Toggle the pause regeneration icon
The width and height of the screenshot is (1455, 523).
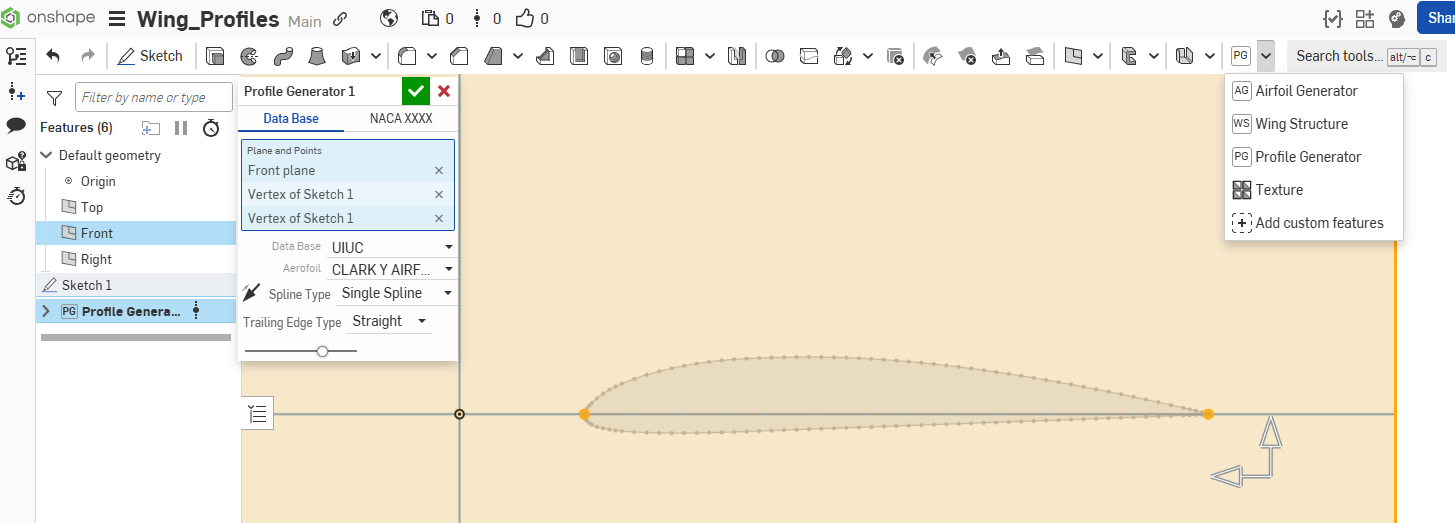tap(181, 127)
